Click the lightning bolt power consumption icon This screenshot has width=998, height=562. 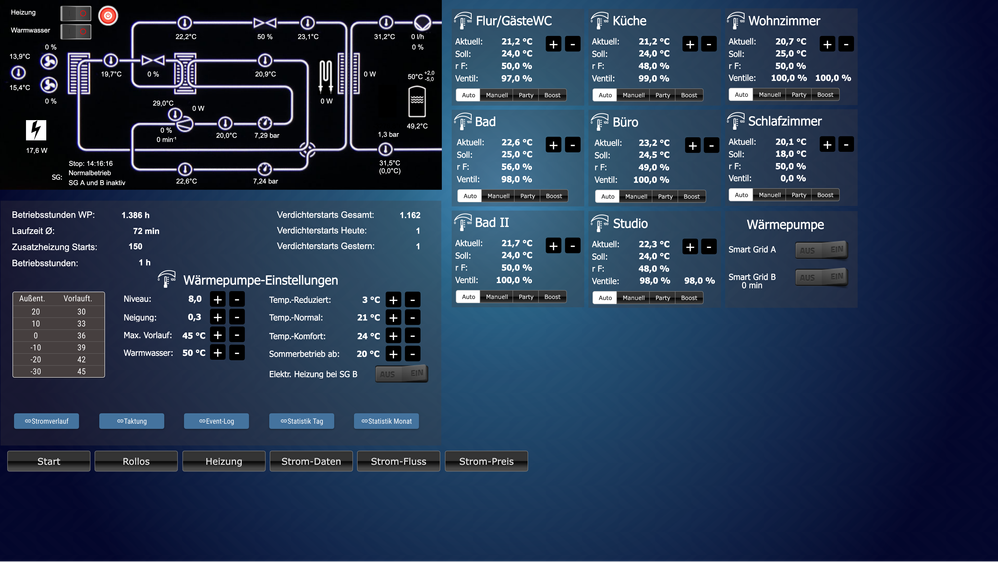tap(36, 130)
